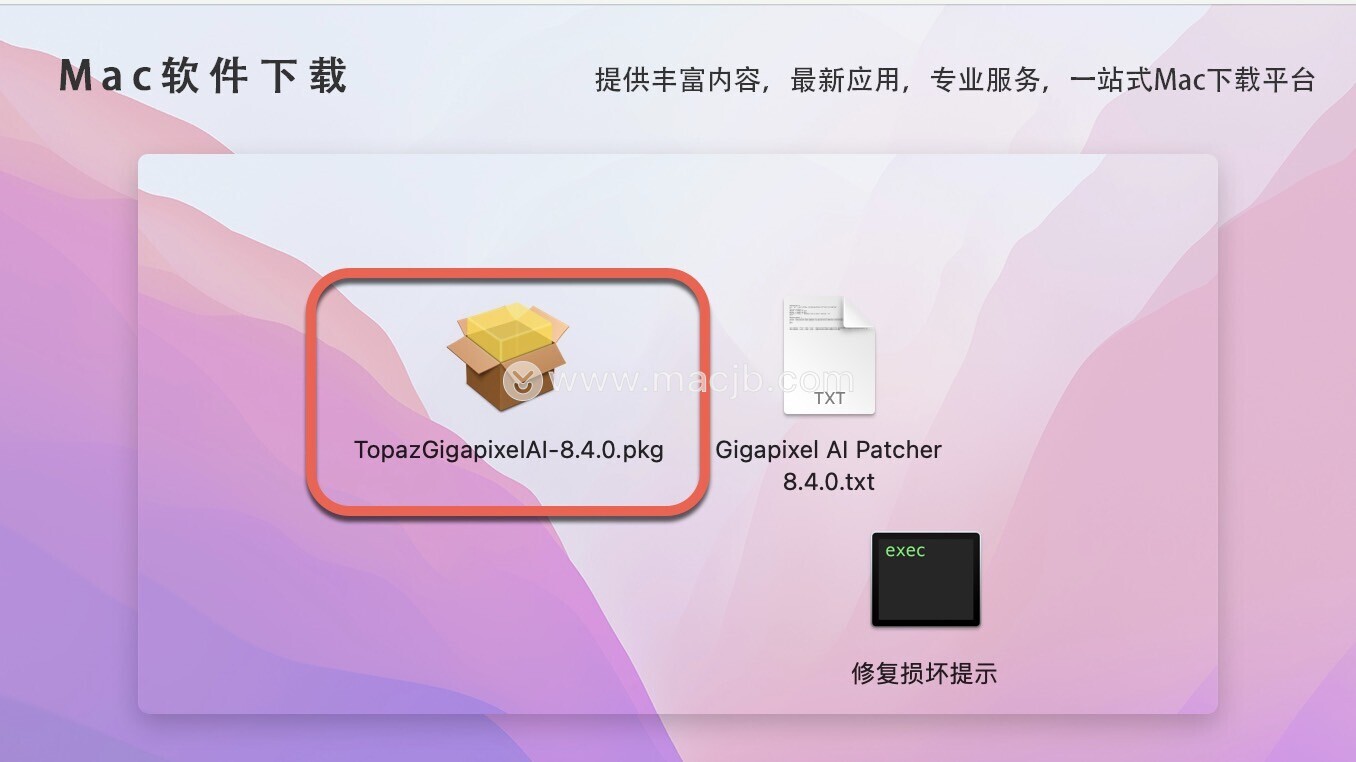The image size is (1356, 762).
Task: Click the yellow contents inside the package box
Action: [510, 330]
